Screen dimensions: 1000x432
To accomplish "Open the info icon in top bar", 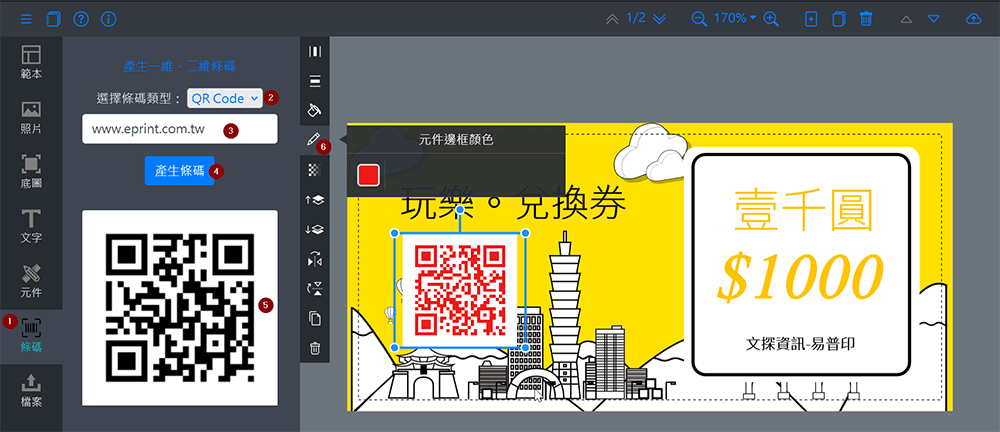I will 108,19.
